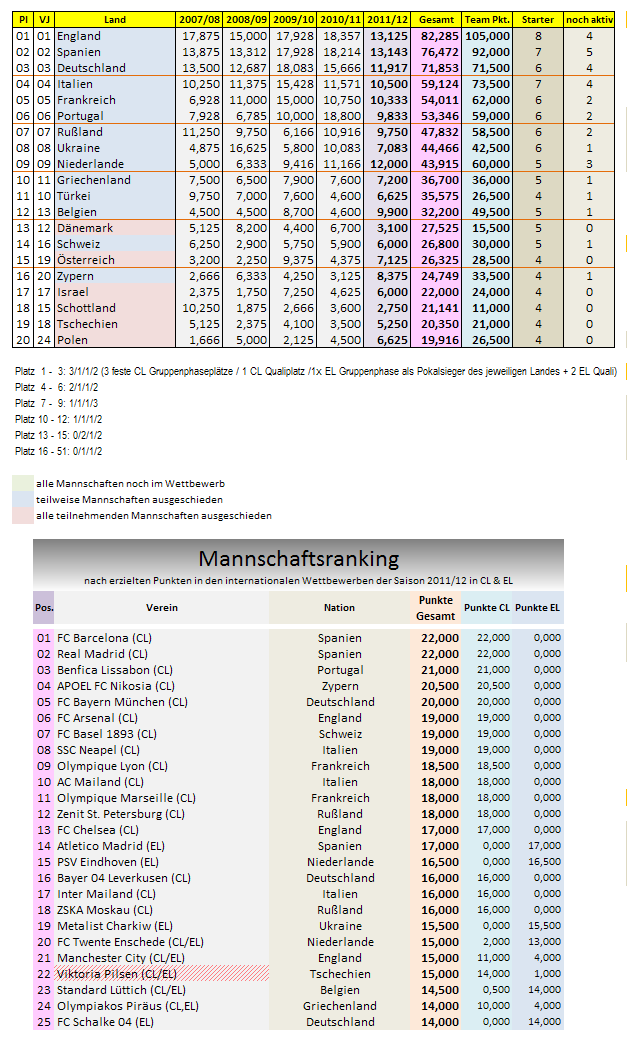Select 'Zenit St. Petersburg (CL)' club cell
Screen dimensions: 627x1039
click(162, 814)
